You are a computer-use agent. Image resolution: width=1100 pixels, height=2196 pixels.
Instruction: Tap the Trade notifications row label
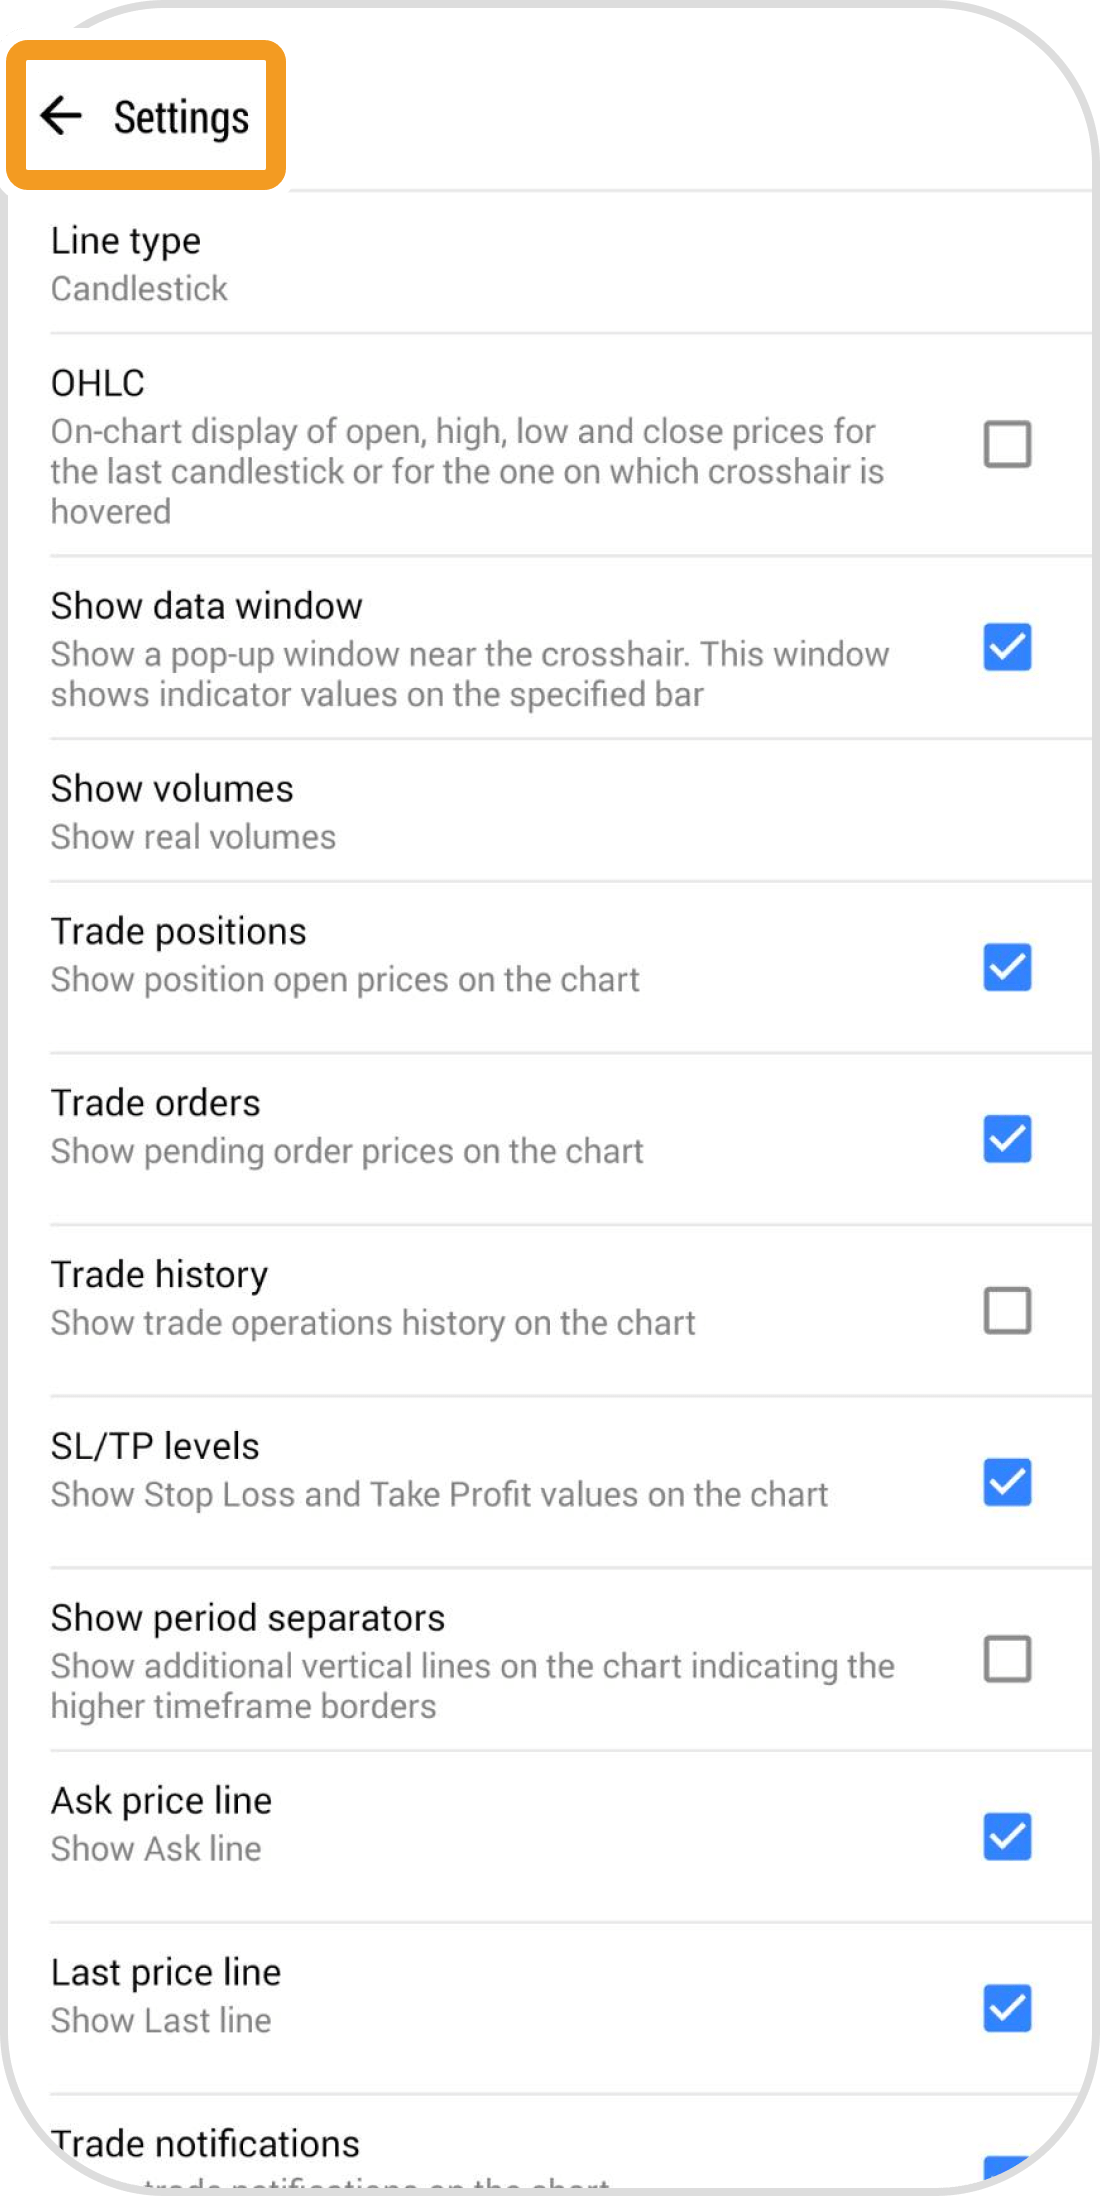(206, 2144)
